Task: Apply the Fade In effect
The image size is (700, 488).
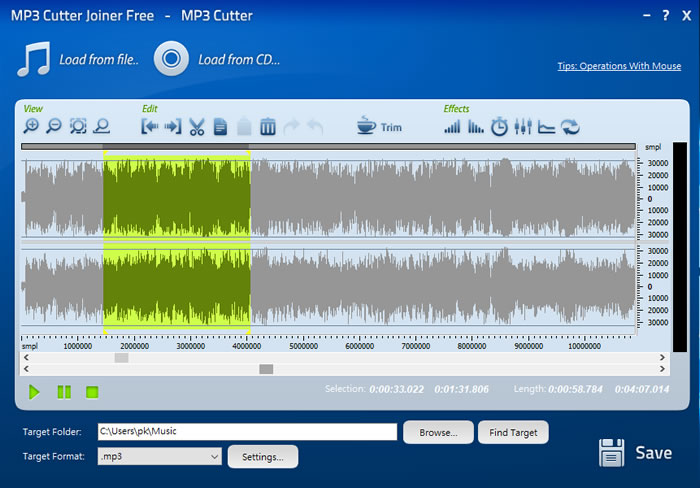Action: [452, 127]
